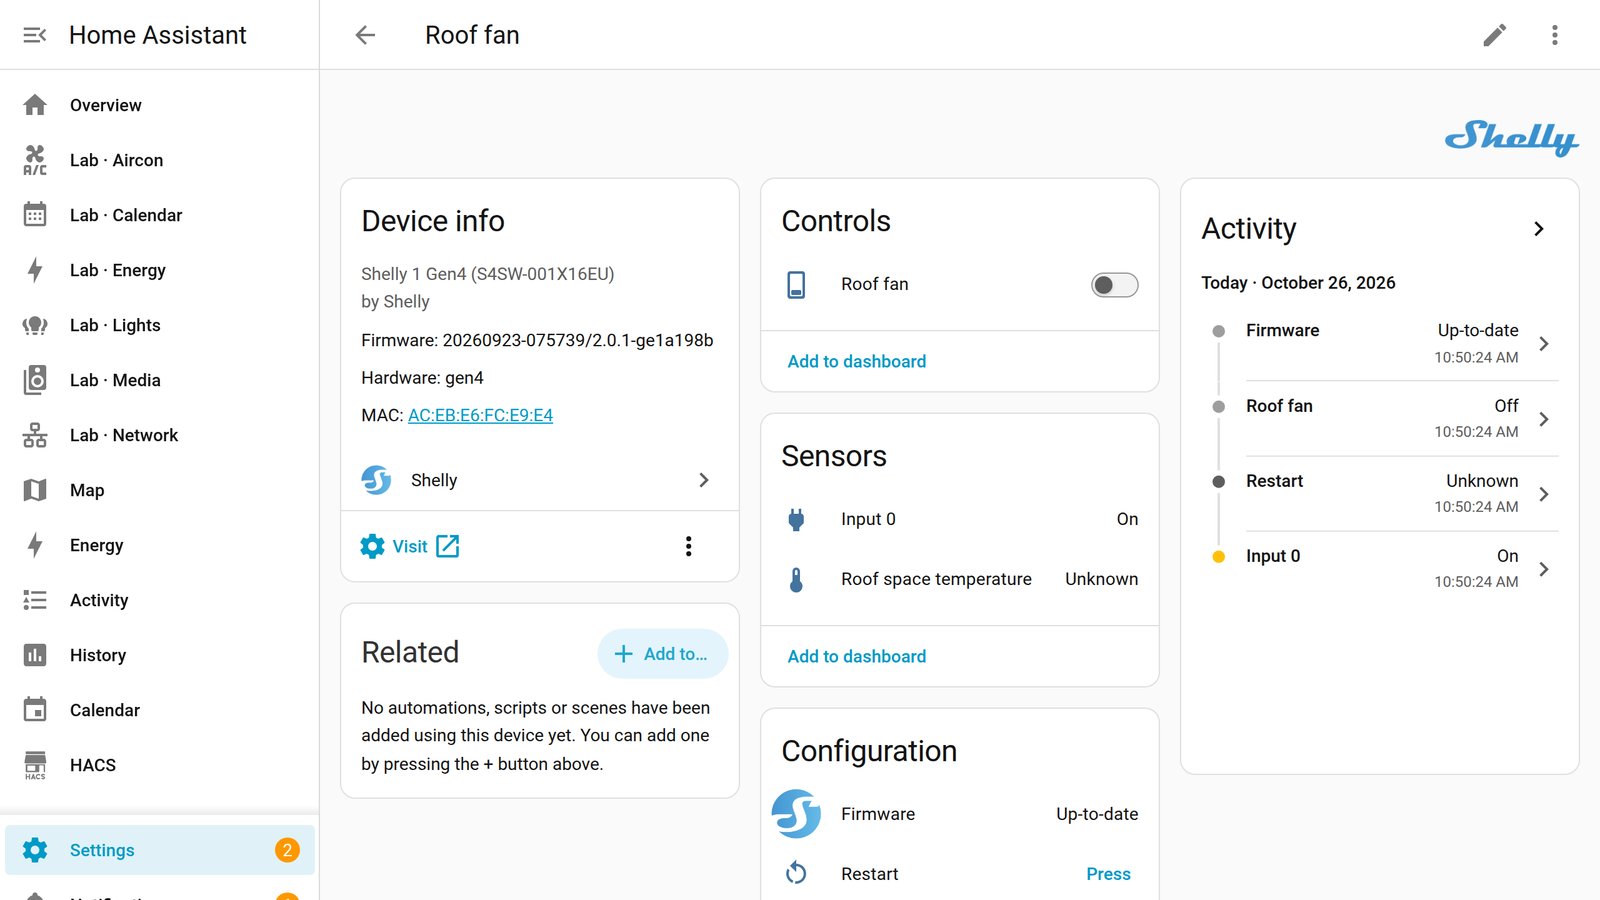
Task: Click the Input 0 plug icon
Action: click(x=796, y=519)
